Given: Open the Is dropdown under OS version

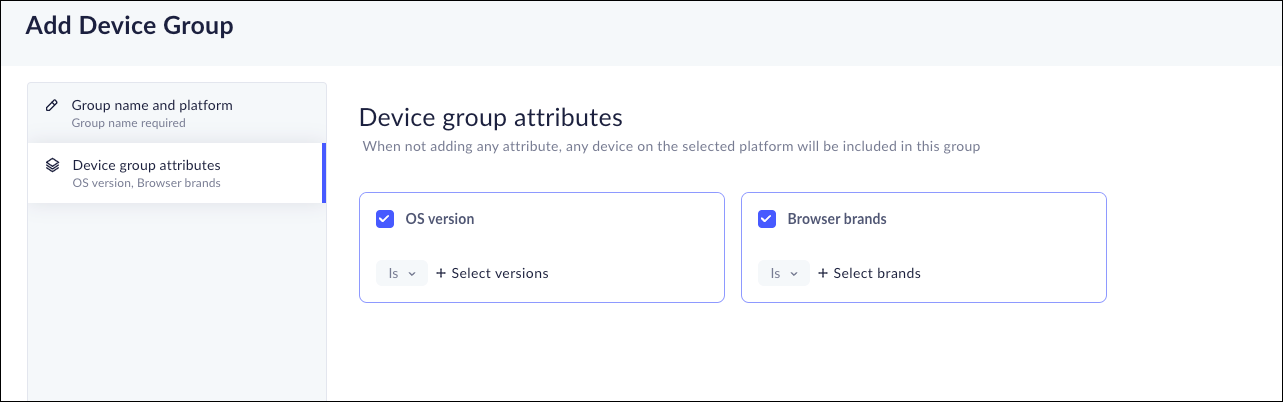Looking at the screenshot, I should coord(401,273).
